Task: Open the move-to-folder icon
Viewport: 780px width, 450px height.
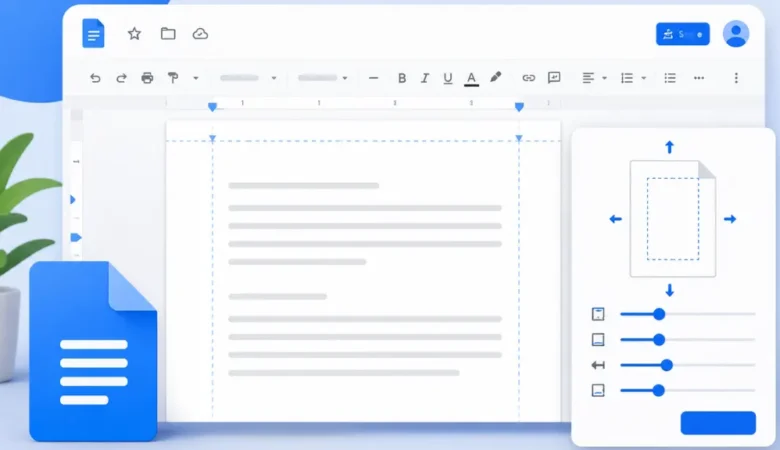Action: 168,34
